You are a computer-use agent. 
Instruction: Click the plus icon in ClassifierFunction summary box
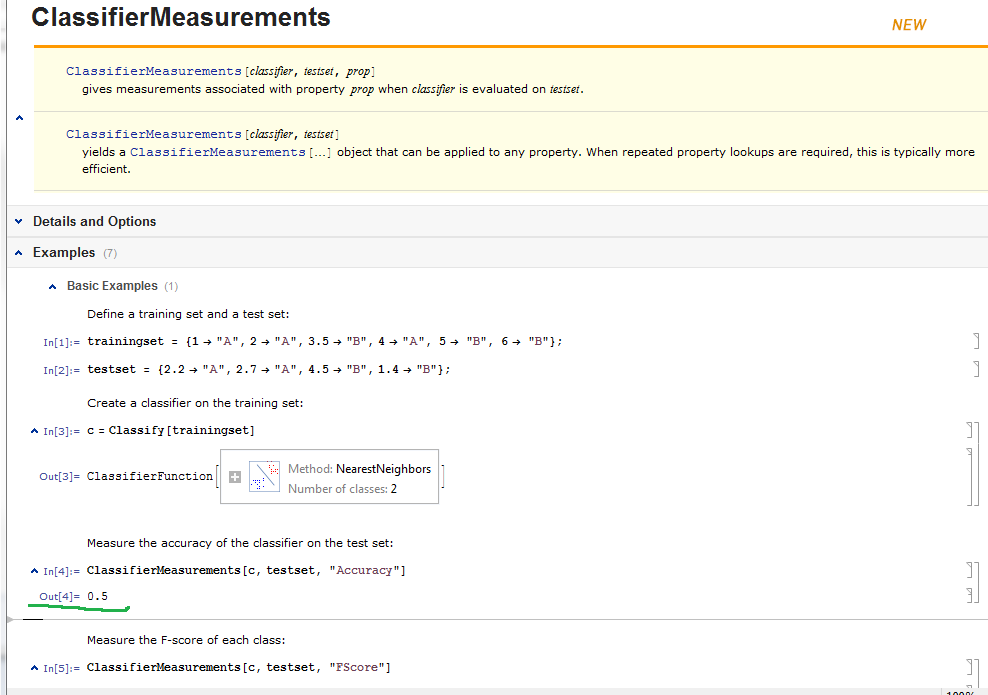pyautogui.click(x=235, y=477)
